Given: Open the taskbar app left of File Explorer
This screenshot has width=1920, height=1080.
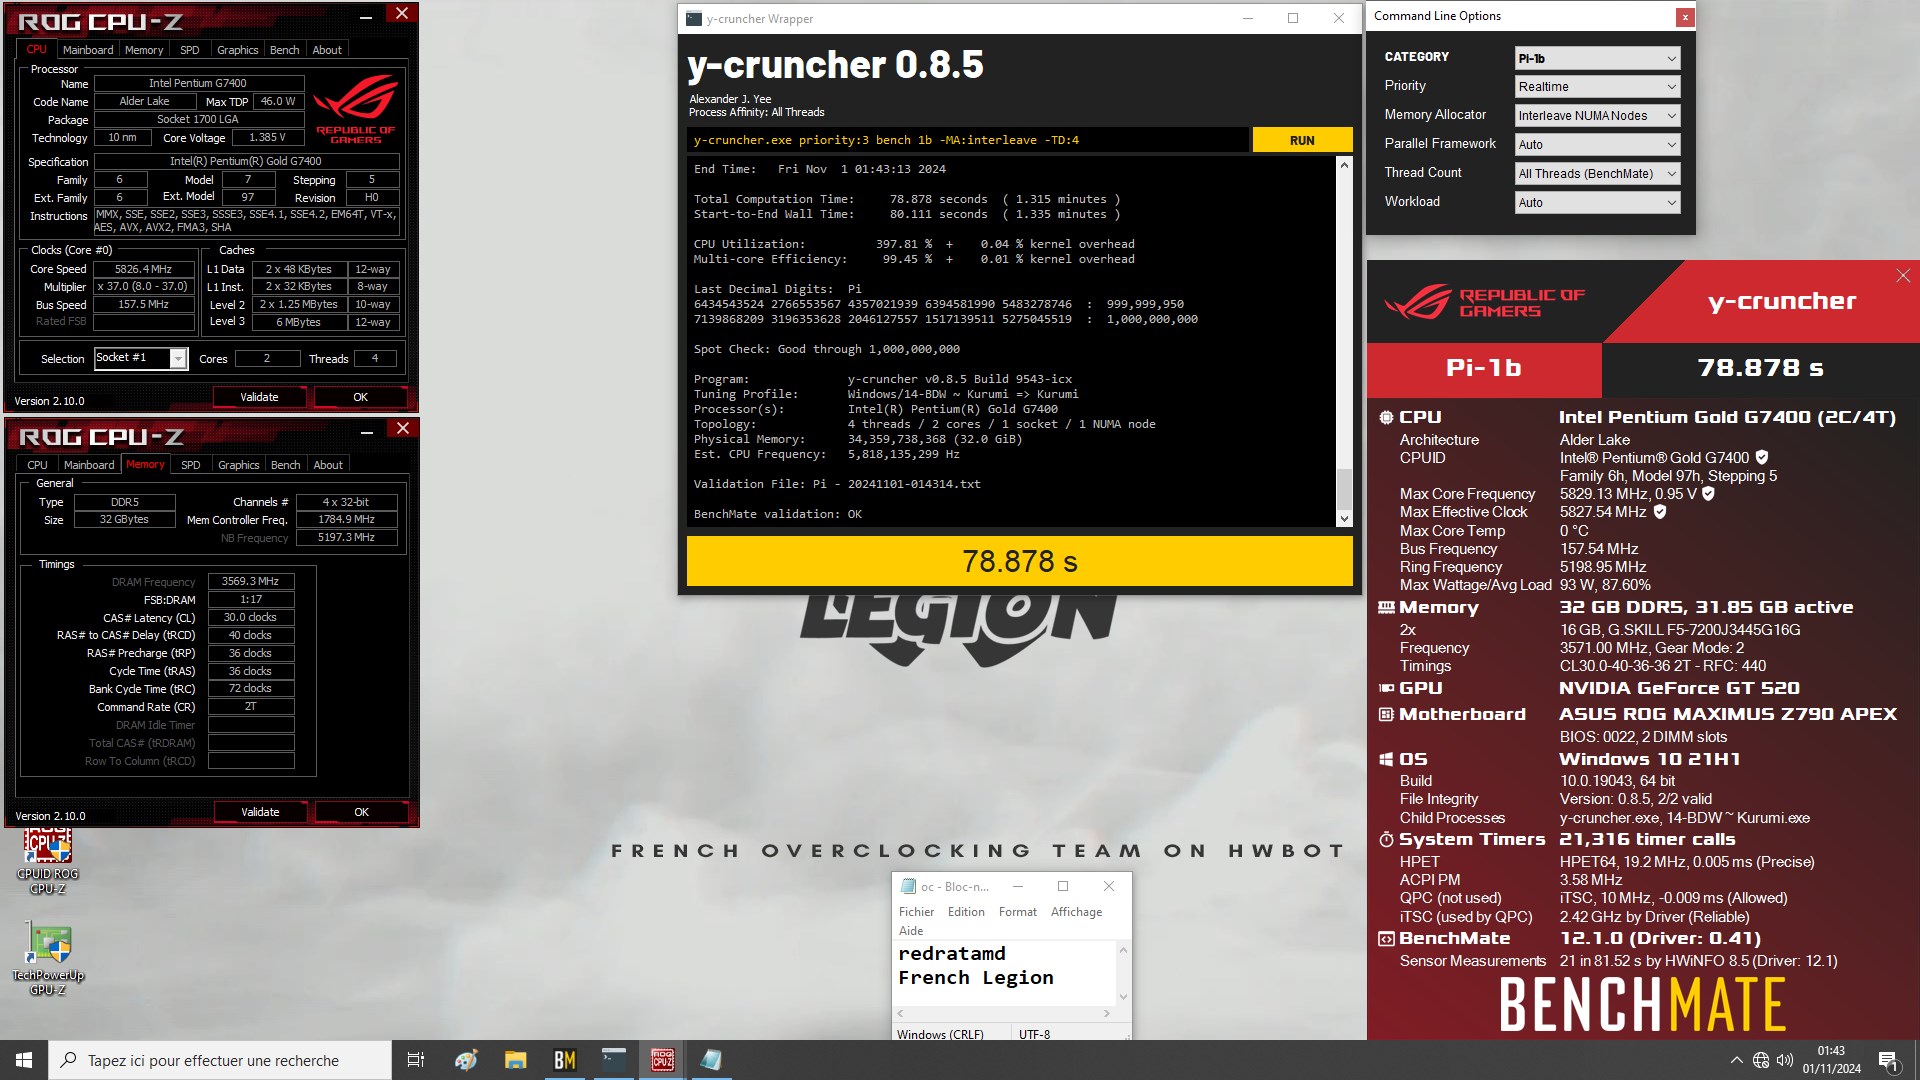Looking at the screenshot, I should tap(466, 1060).
